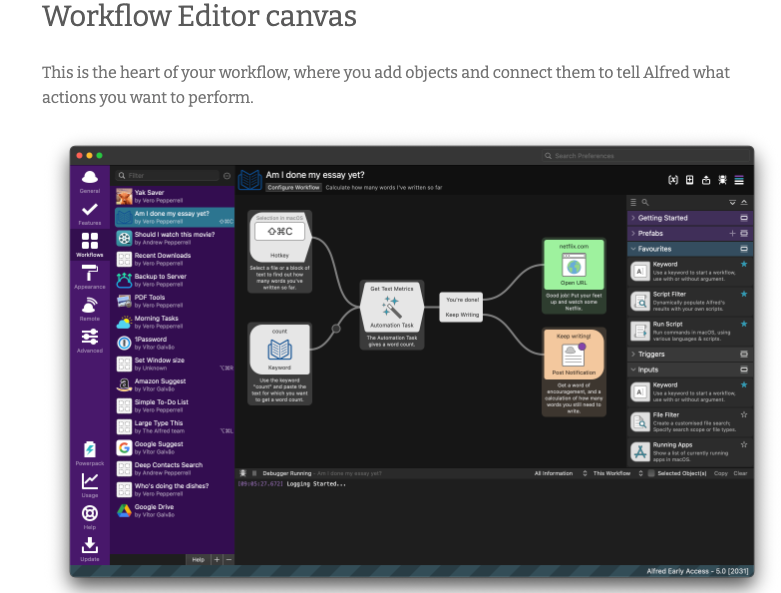Switch to the Appearance tab
This screenshot has height=593, width=781.
[90, 277]
